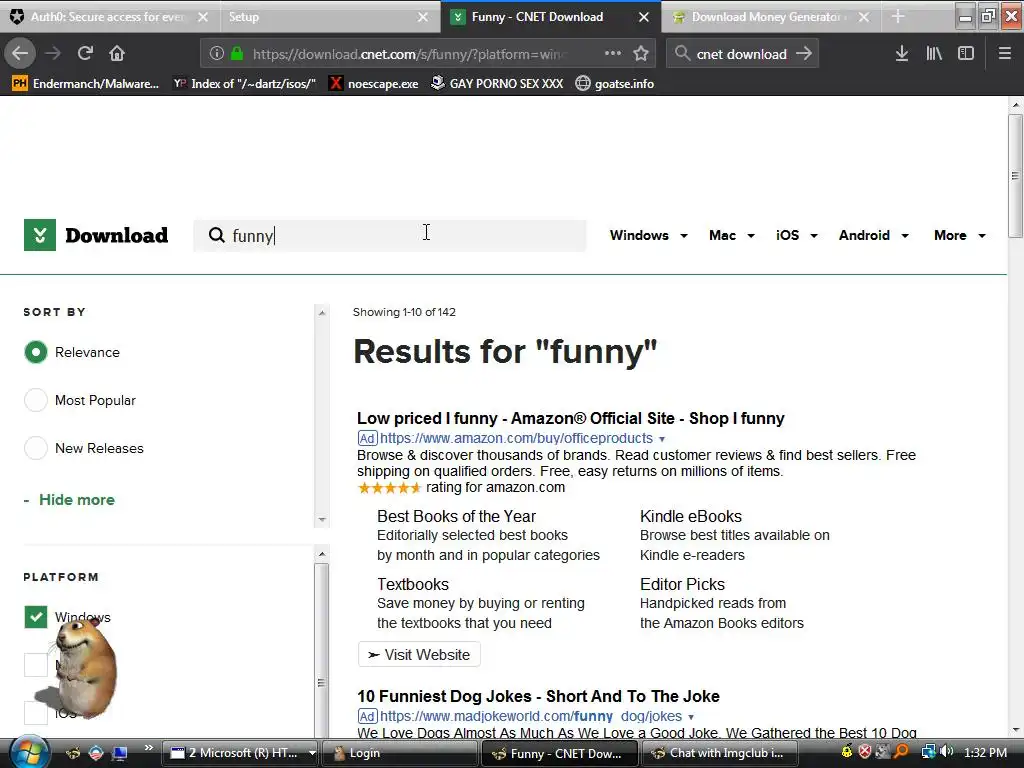Show hidden quick launch items chevron

click(x=148, y=748)
